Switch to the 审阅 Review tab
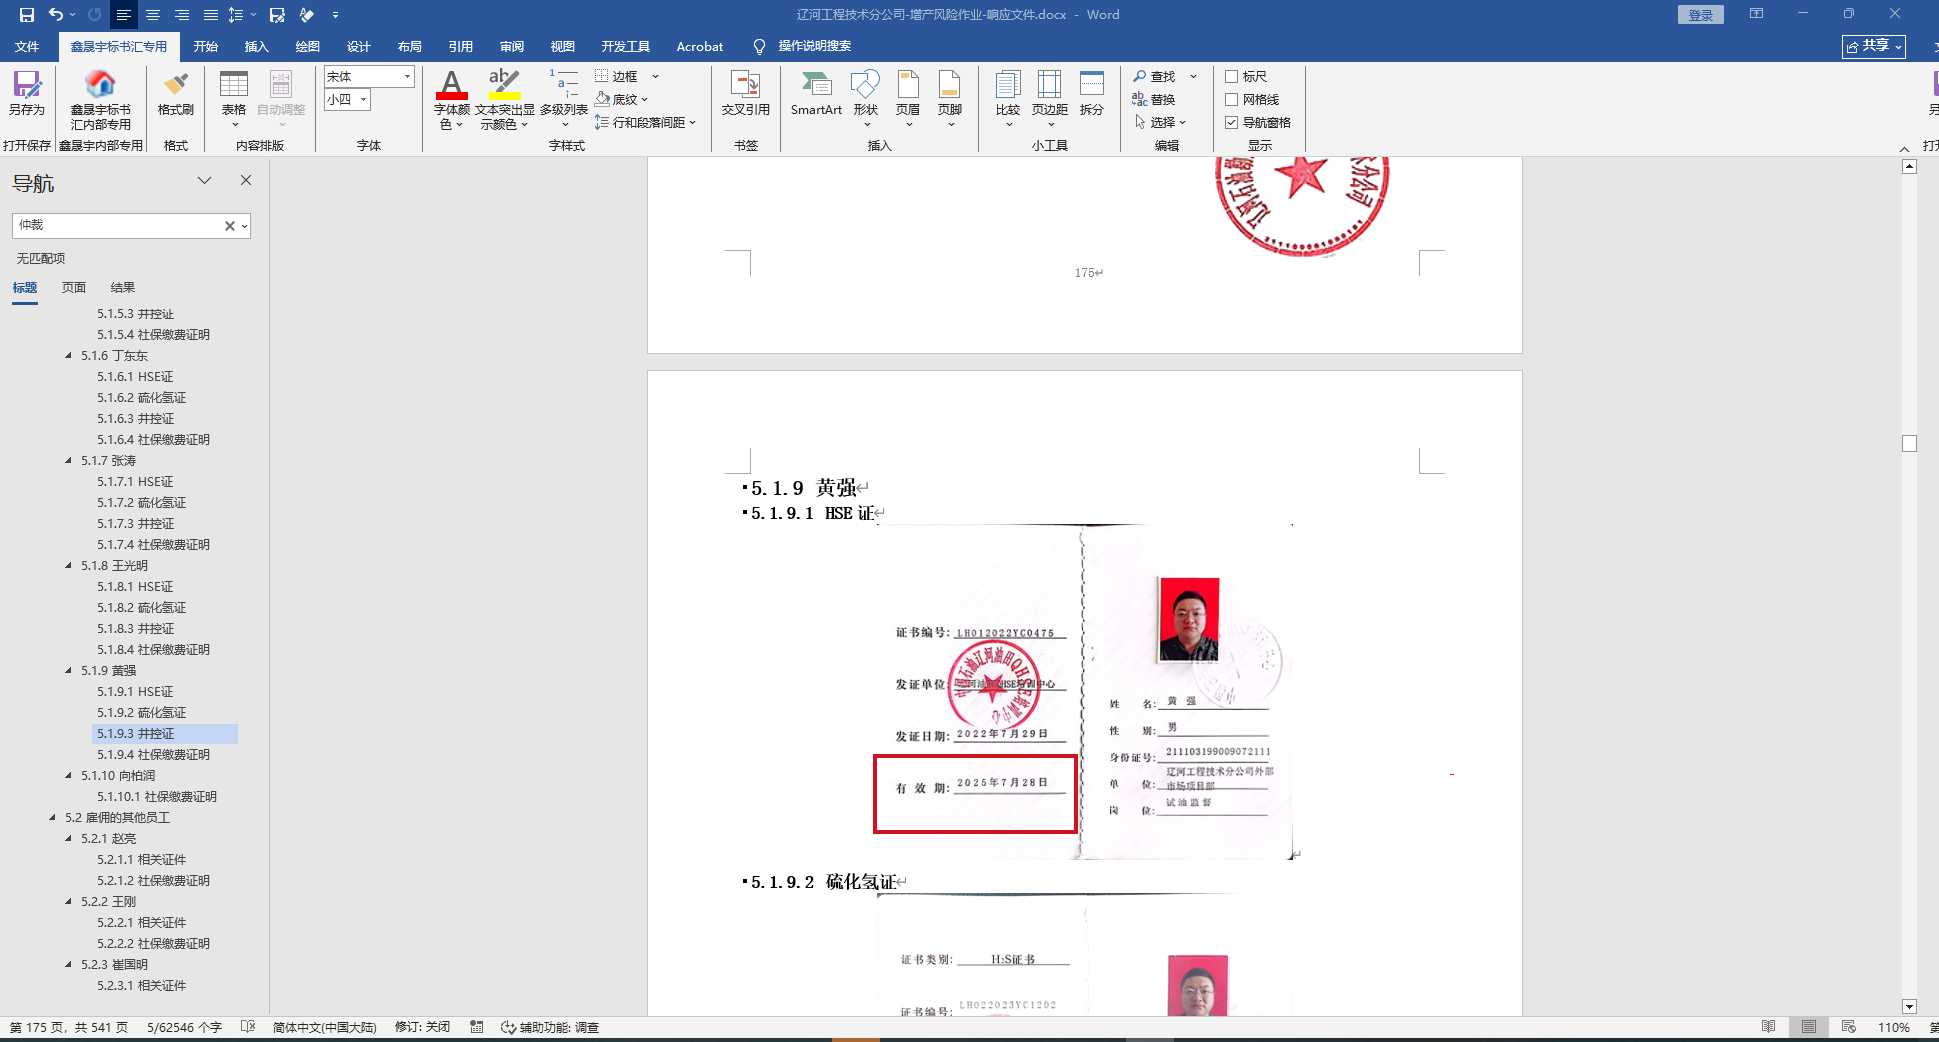Image resolution: width=1939 pixels, height=1042 pixels. tap(512, 46)
